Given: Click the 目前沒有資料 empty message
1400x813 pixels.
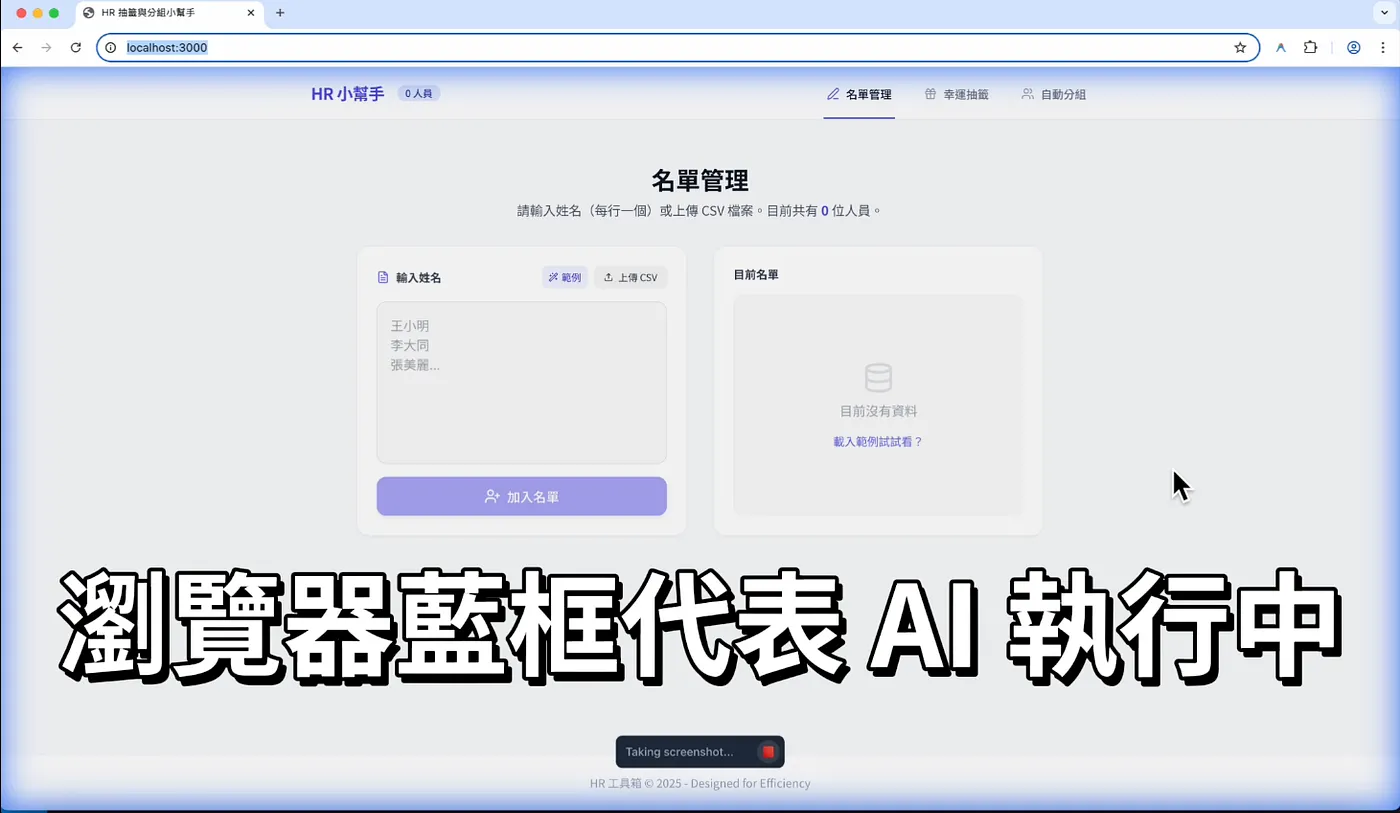Looking at the screenshot, I should (x=878, y=411).
